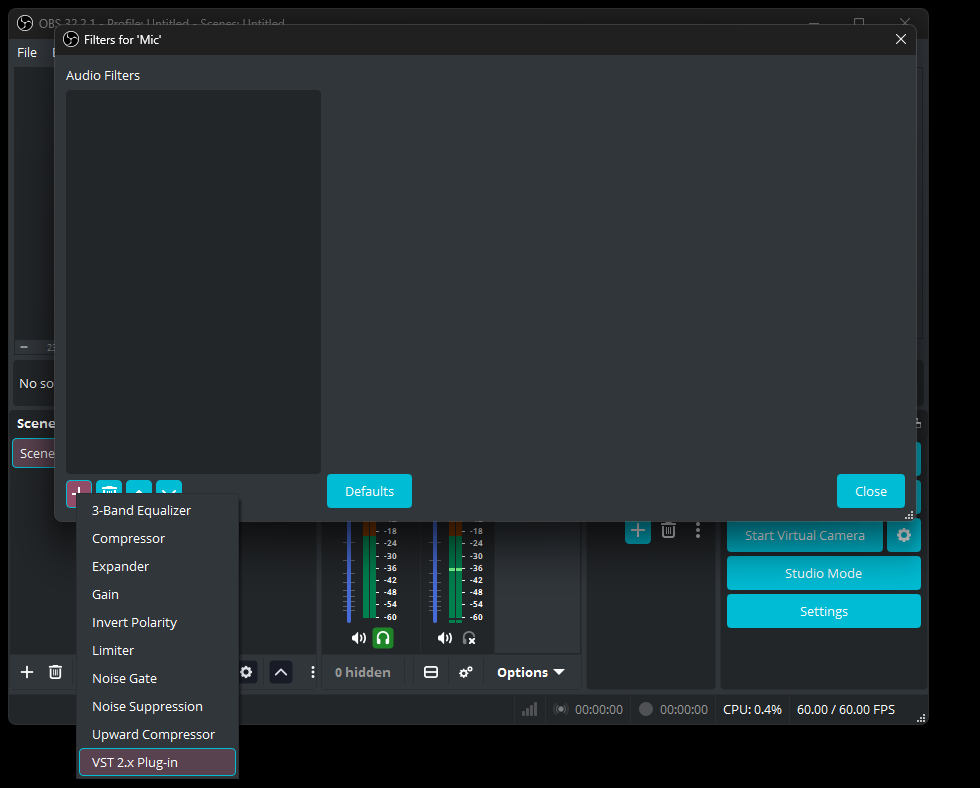Select the Limiter filter option
Image resolution: width=980 pixels, height=788 pixels.
coord(157,651)
